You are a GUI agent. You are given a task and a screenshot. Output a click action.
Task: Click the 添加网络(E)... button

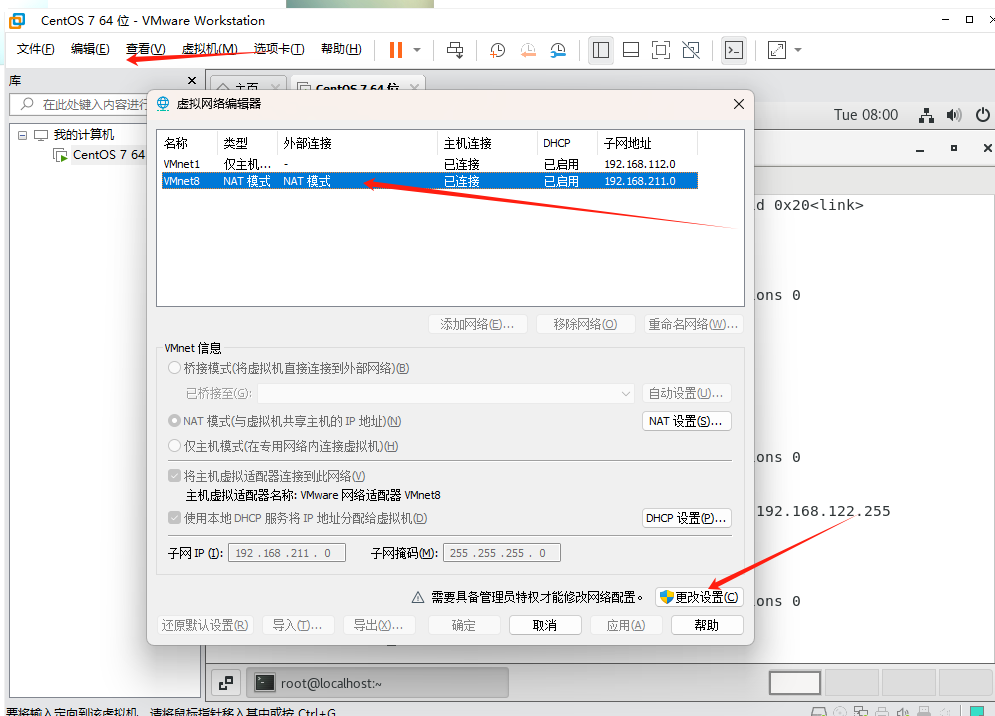[477, 324]
